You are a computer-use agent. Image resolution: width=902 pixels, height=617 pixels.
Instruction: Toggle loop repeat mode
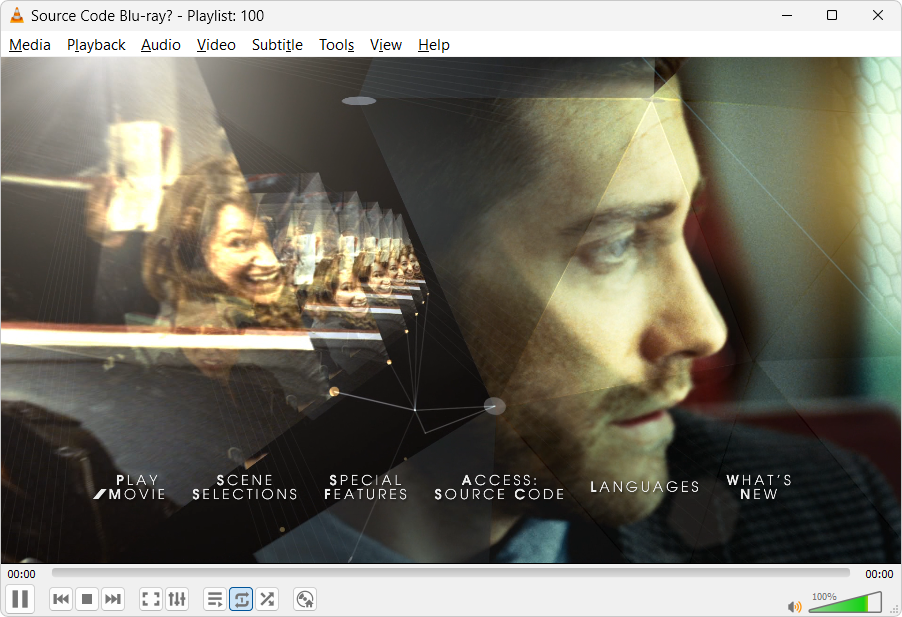[241, 599]
